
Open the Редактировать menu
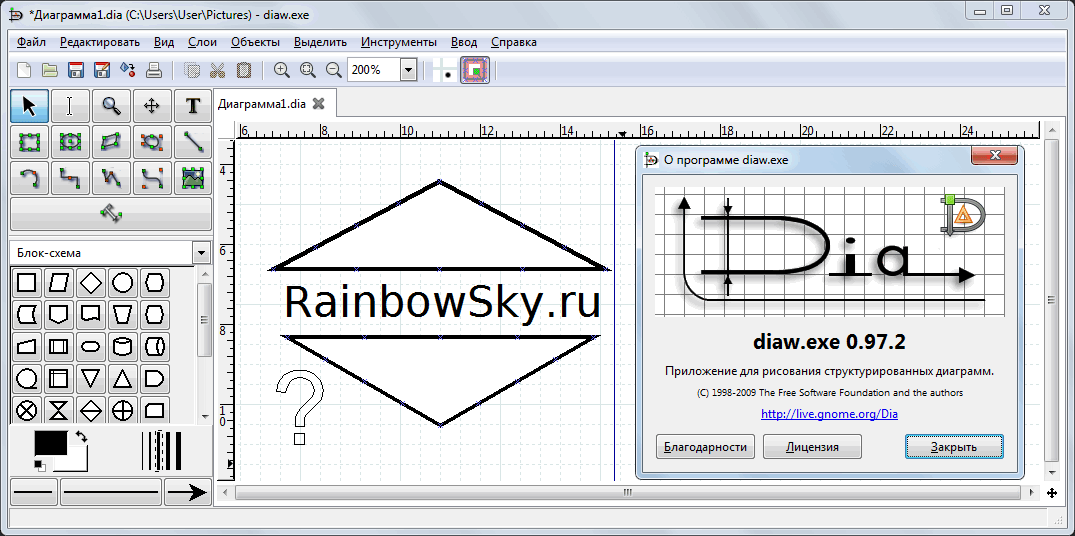(x=100, y=42)
